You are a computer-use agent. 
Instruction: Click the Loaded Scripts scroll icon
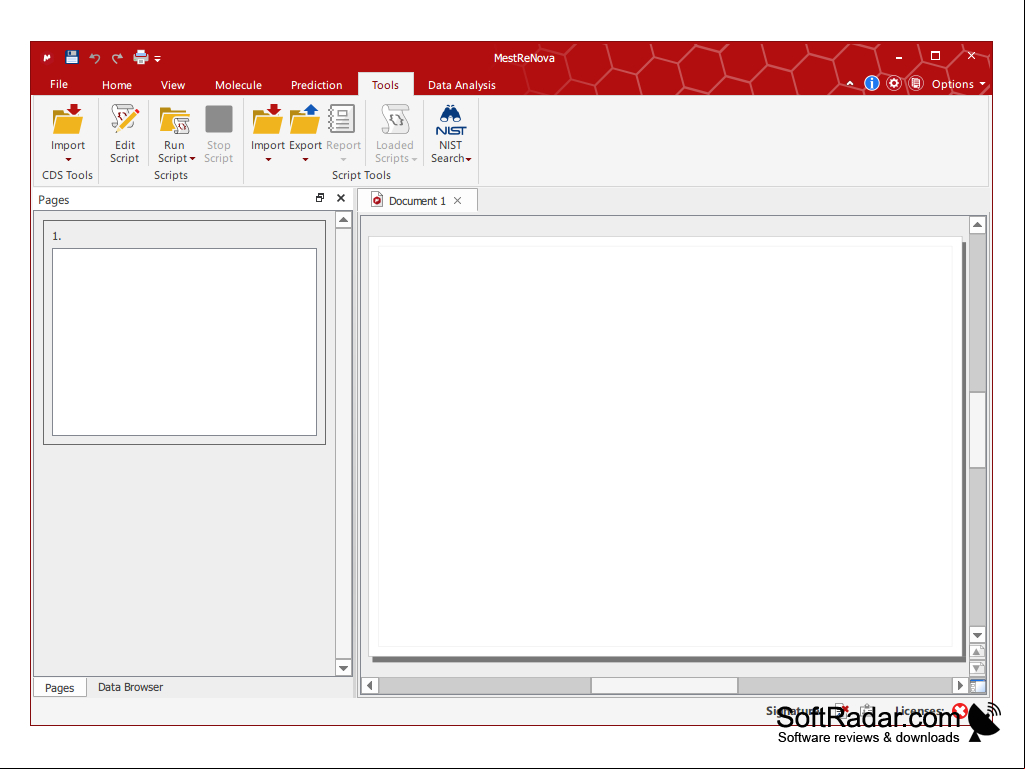point(395,119)
